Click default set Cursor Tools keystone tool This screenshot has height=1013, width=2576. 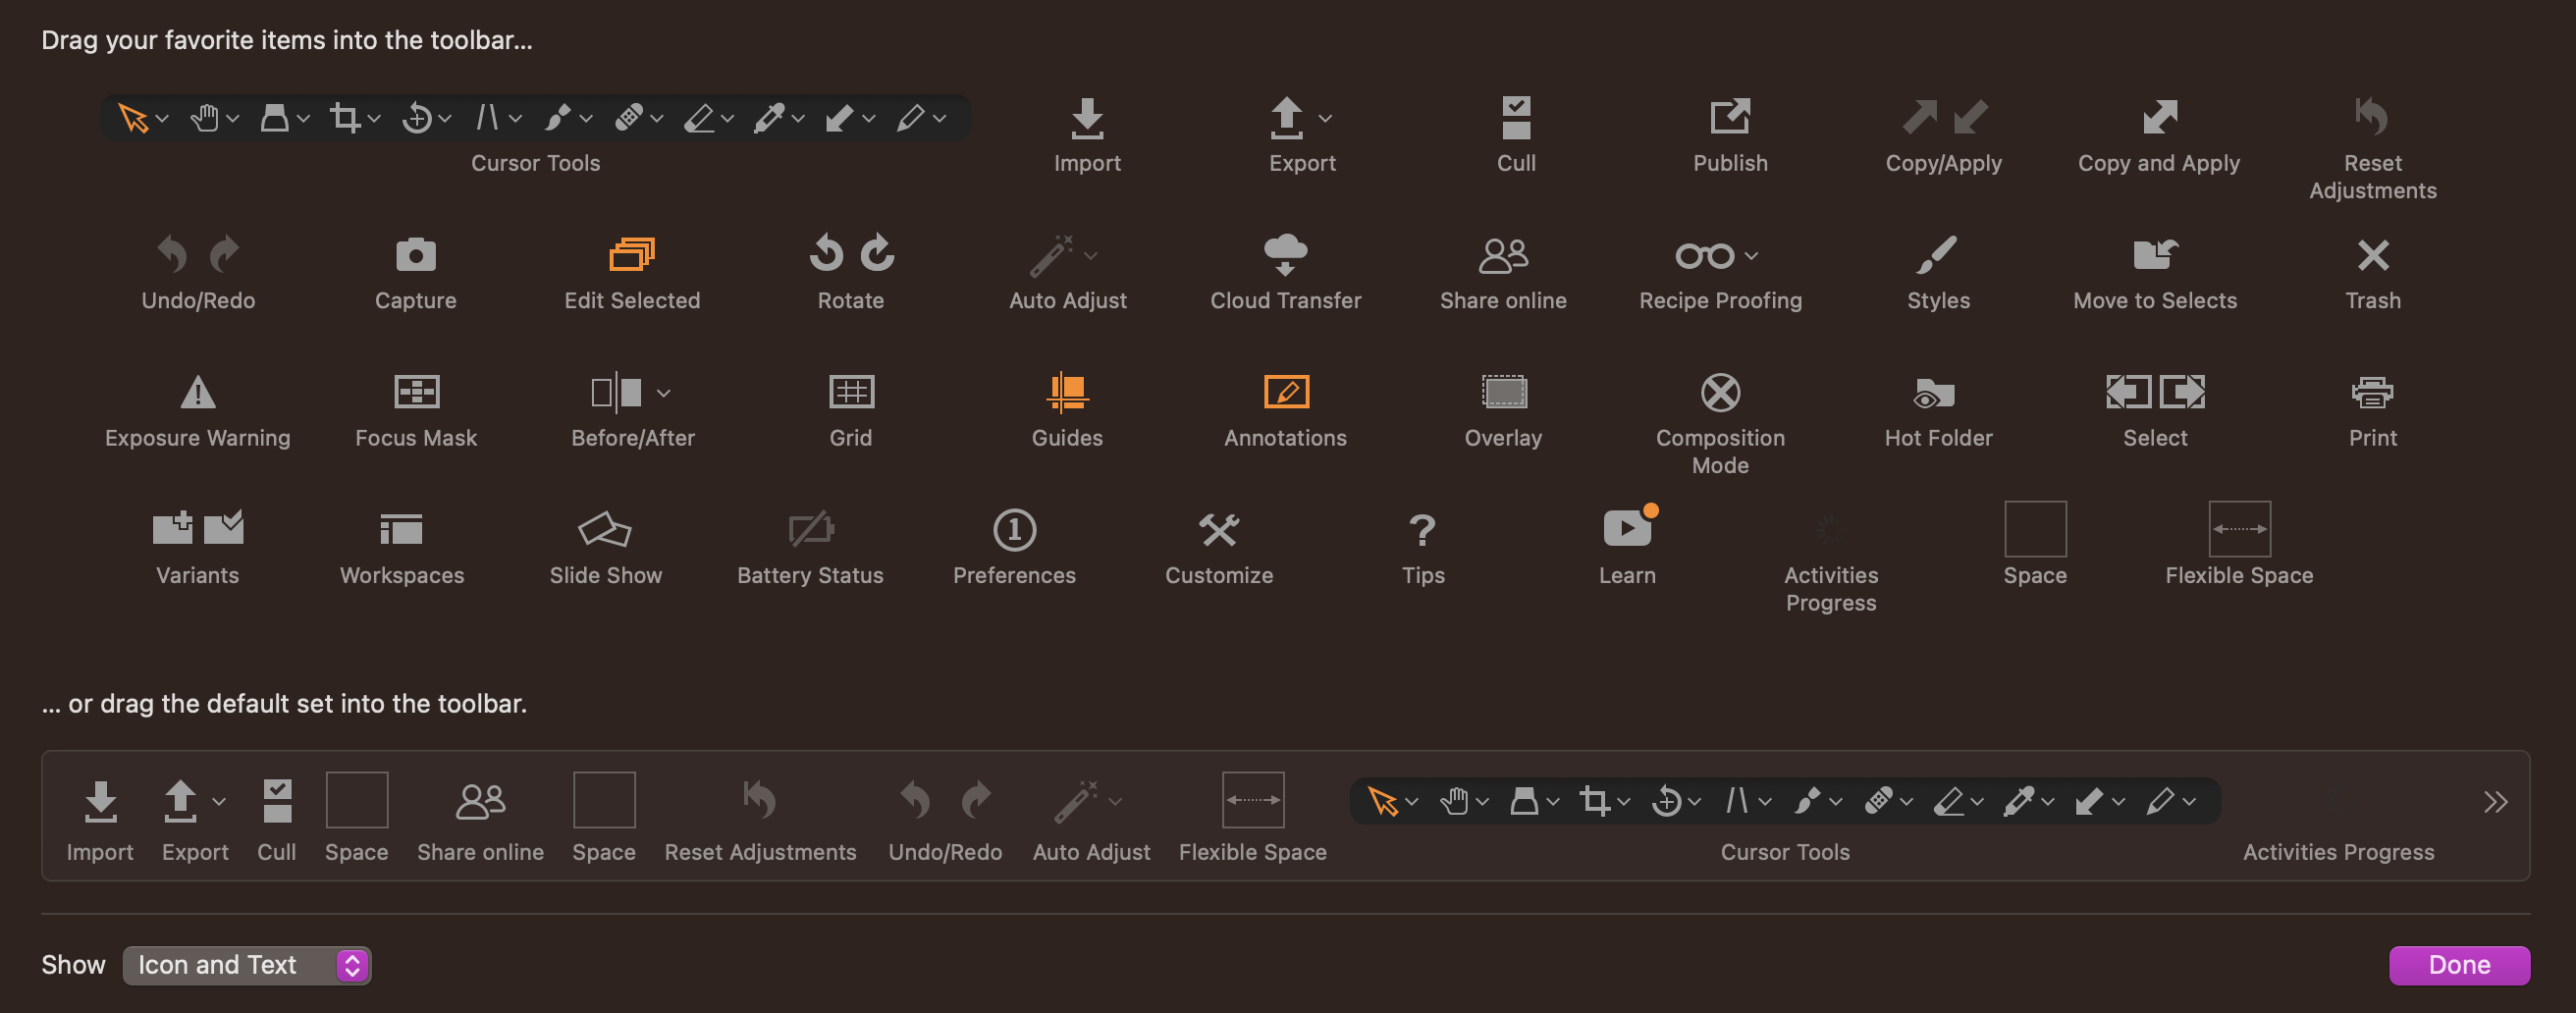tap(1523, 801)
